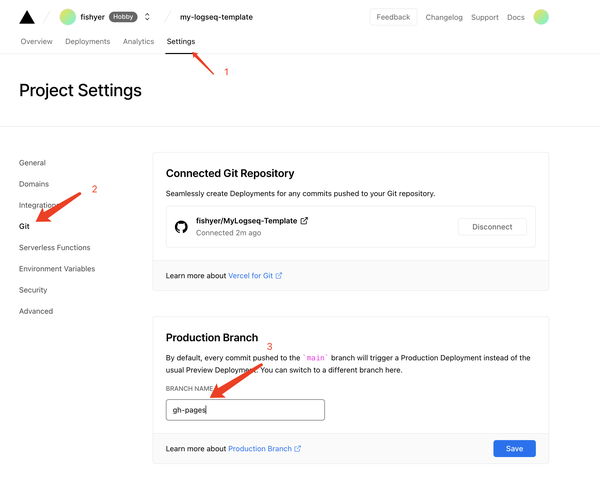This screenshot has width=600, height=487.
Task: Expand the team switcher chevron
Action: coord(147,17)
